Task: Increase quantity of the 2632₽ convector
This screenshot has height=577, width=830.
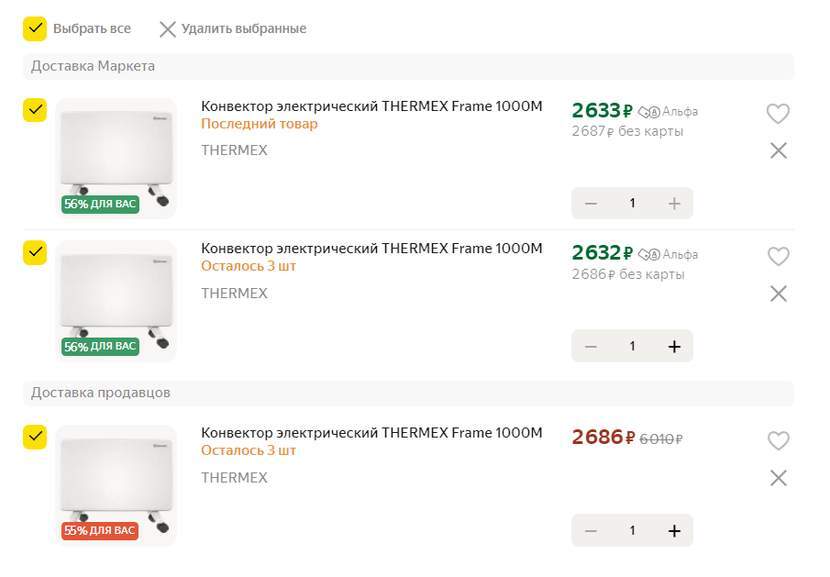Action: tap(674, 347)
